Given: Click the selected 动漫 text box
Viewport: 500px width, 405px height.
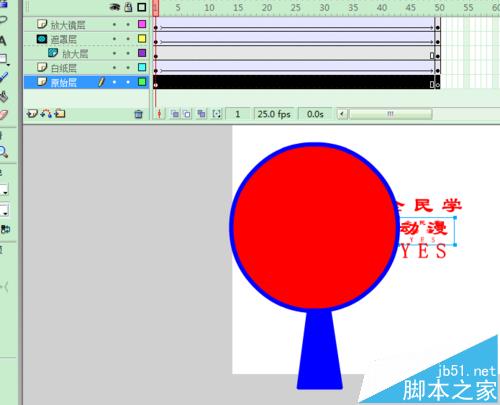Looking at the screenshot, I should (427, 231).
